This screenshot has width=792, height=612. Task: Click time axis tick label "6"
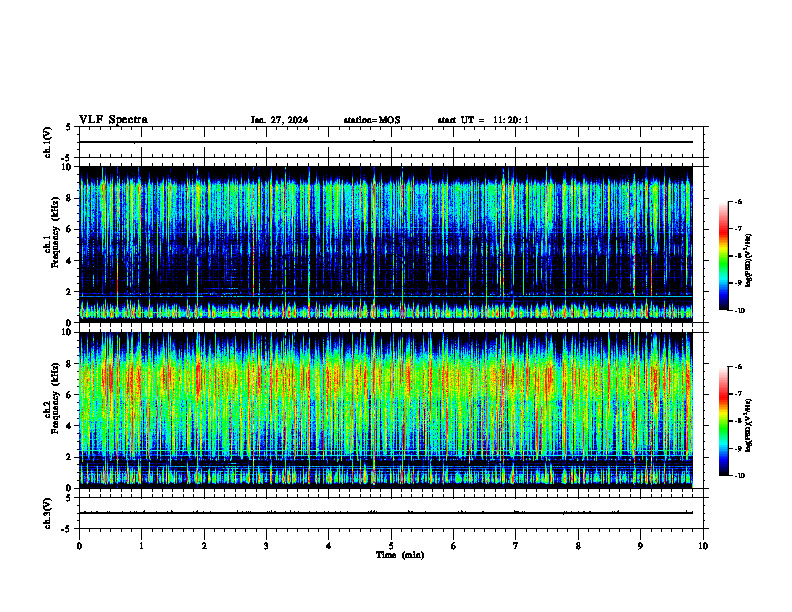click(454, 546)
